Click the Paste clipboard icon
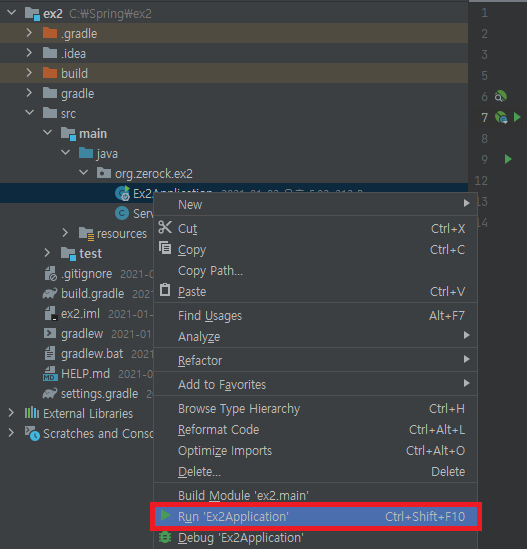The width and height of the screenshot is (527, 549). click(x=165, y=290)
